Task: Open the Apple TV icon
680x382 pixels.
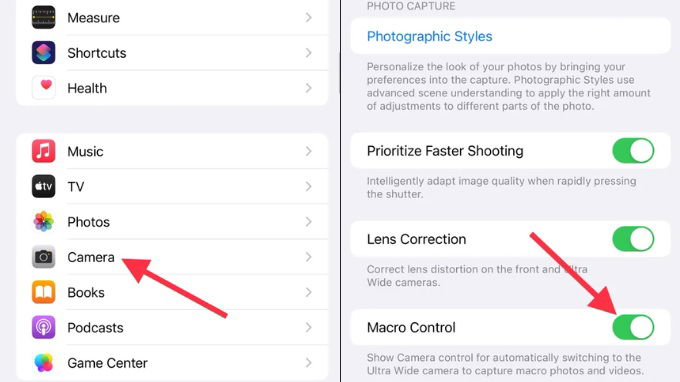Action: click(x=43, y=186)
